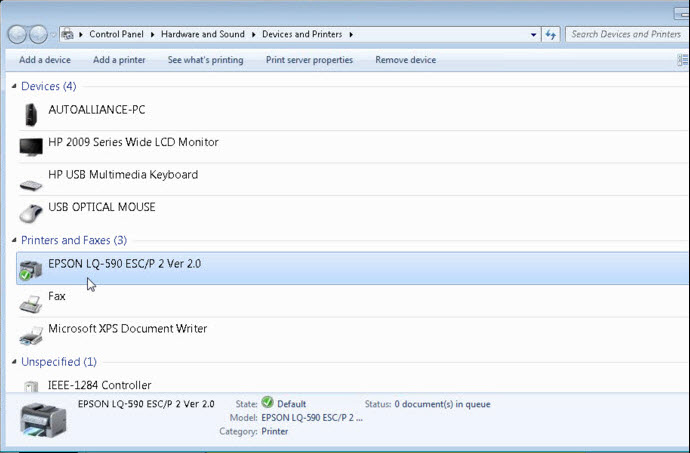Click the Back navigation arrow button
690x453 pixels.
tap(17, 34)
